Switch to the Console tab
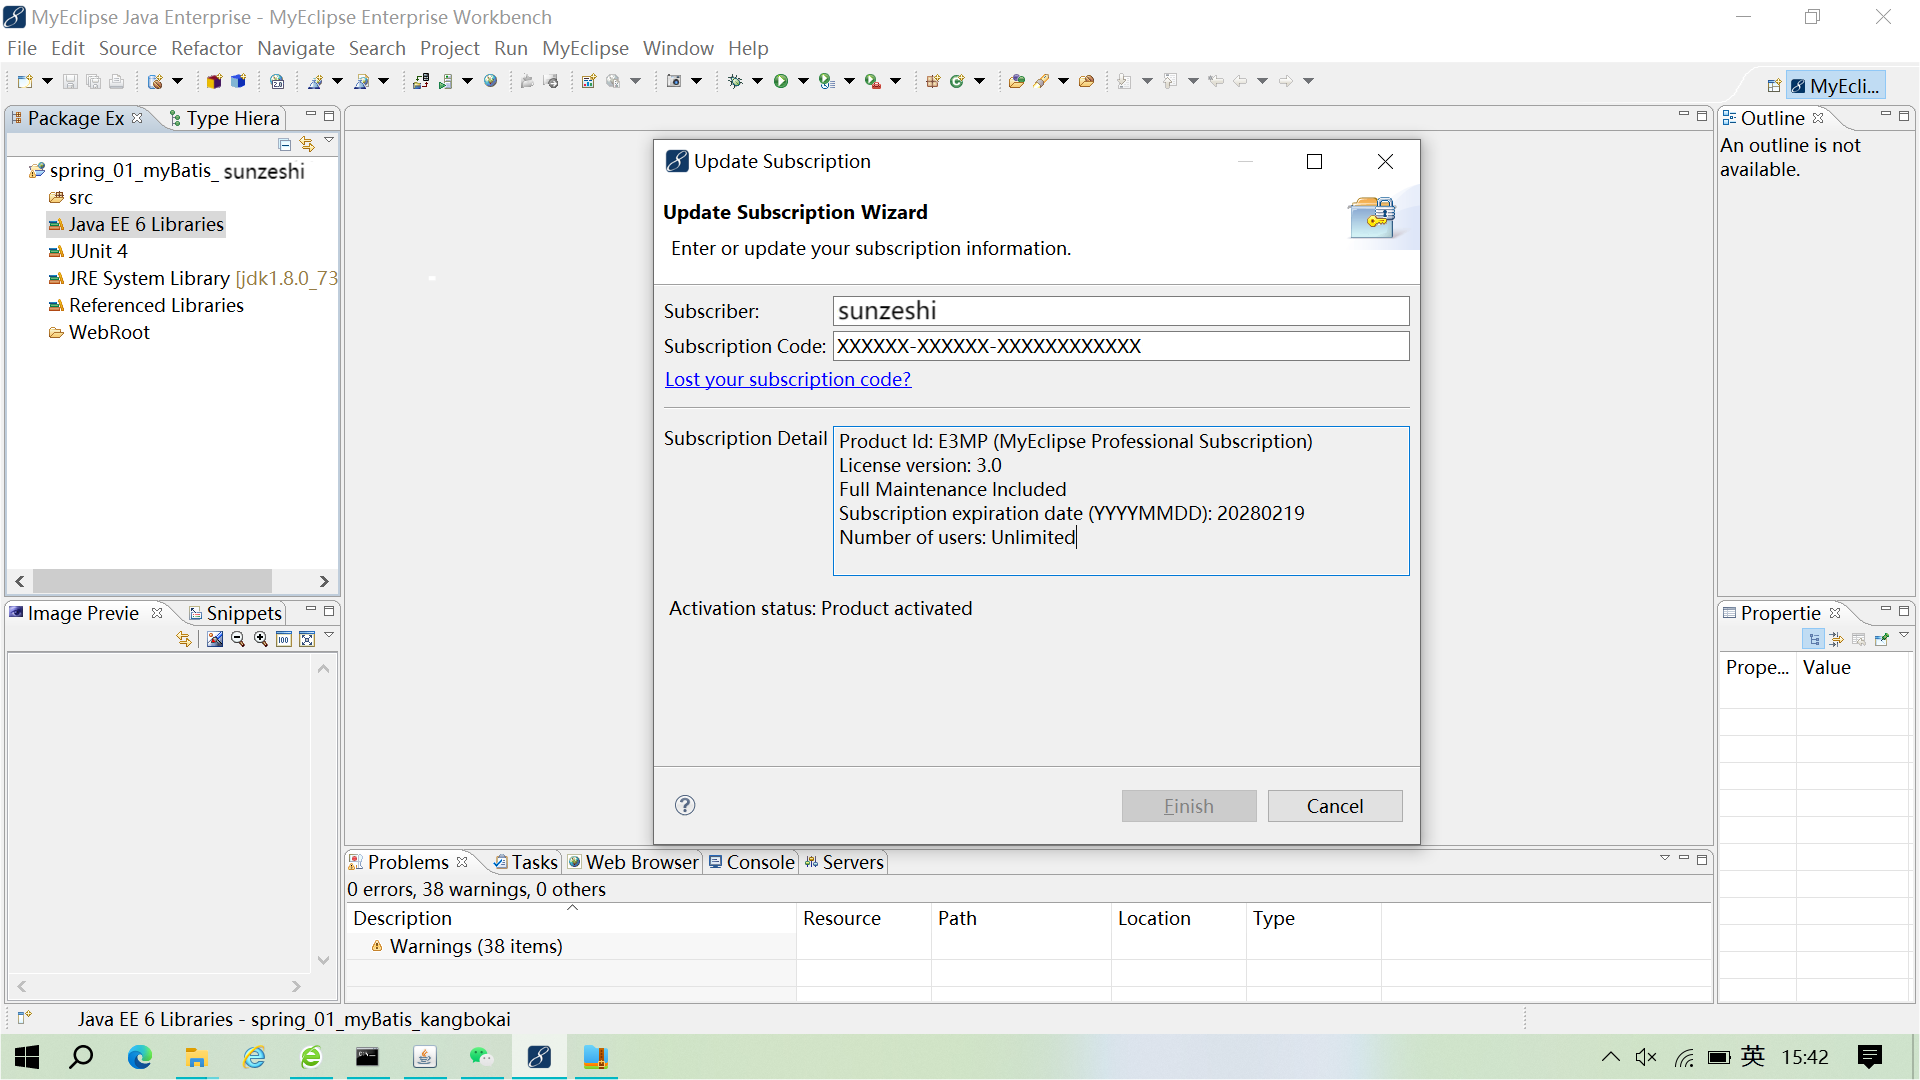The image size is (1920, 1080). click(752, 862)
